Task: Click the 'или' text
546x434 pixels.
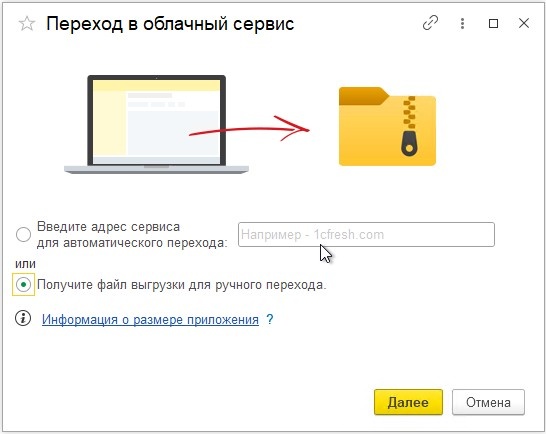Action: [x=25, y=264]
